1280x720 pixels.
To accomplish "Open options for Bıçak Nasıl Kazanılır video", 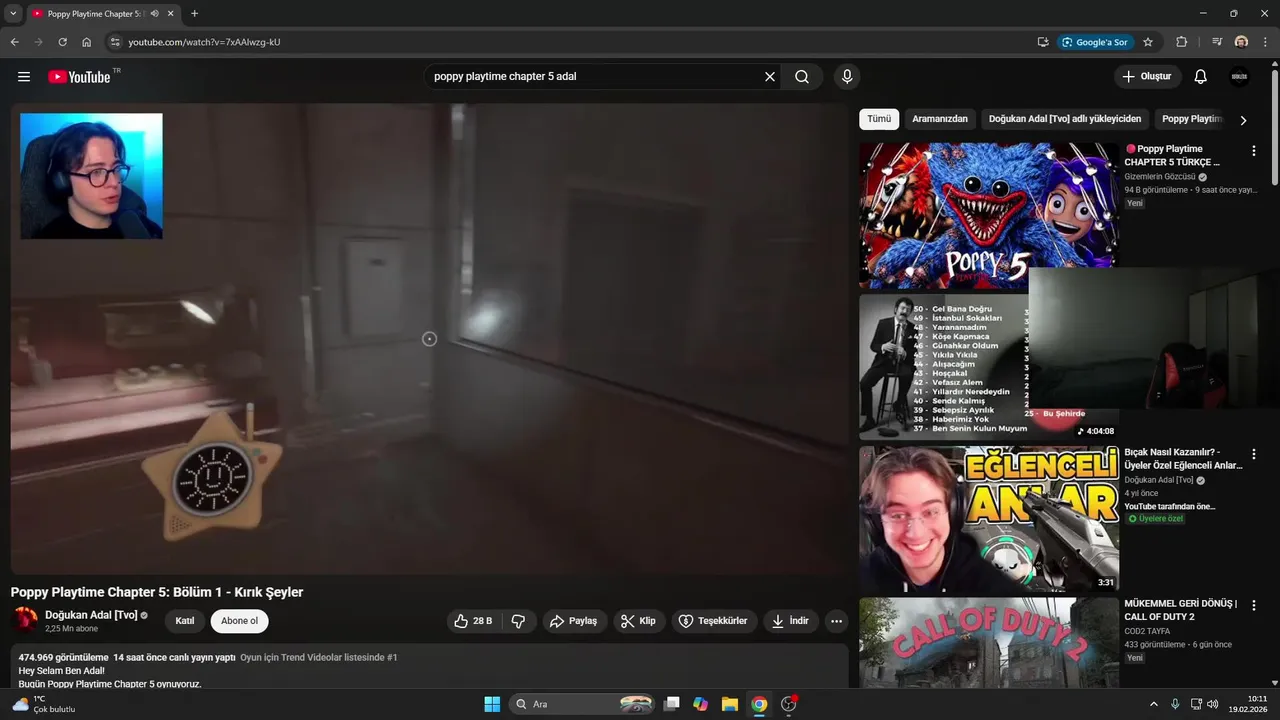I will point(1254,454).
